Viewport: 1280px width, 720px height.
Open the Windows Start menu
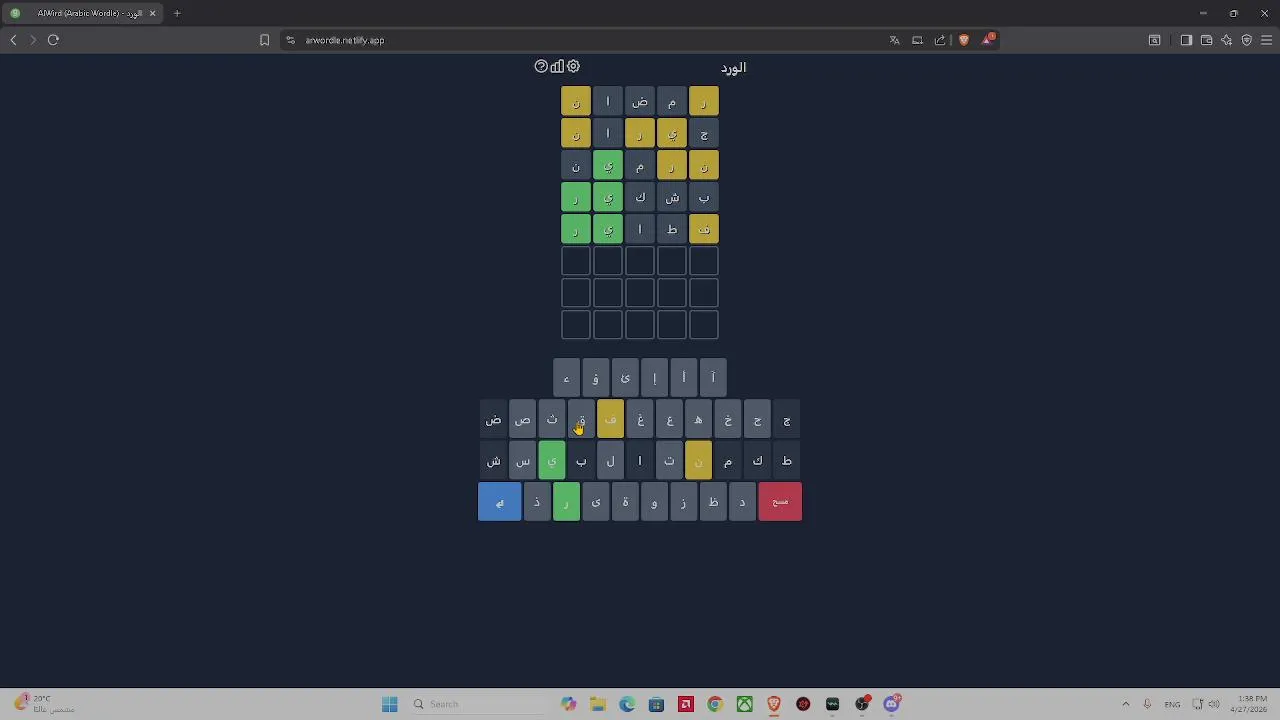click(x=389, y=704)
